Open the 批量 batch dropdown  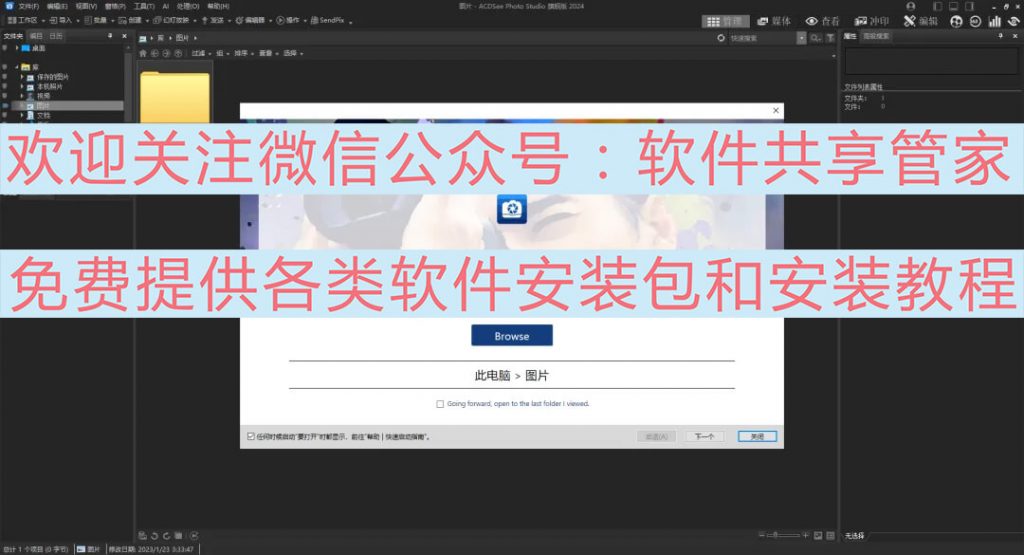99,20
